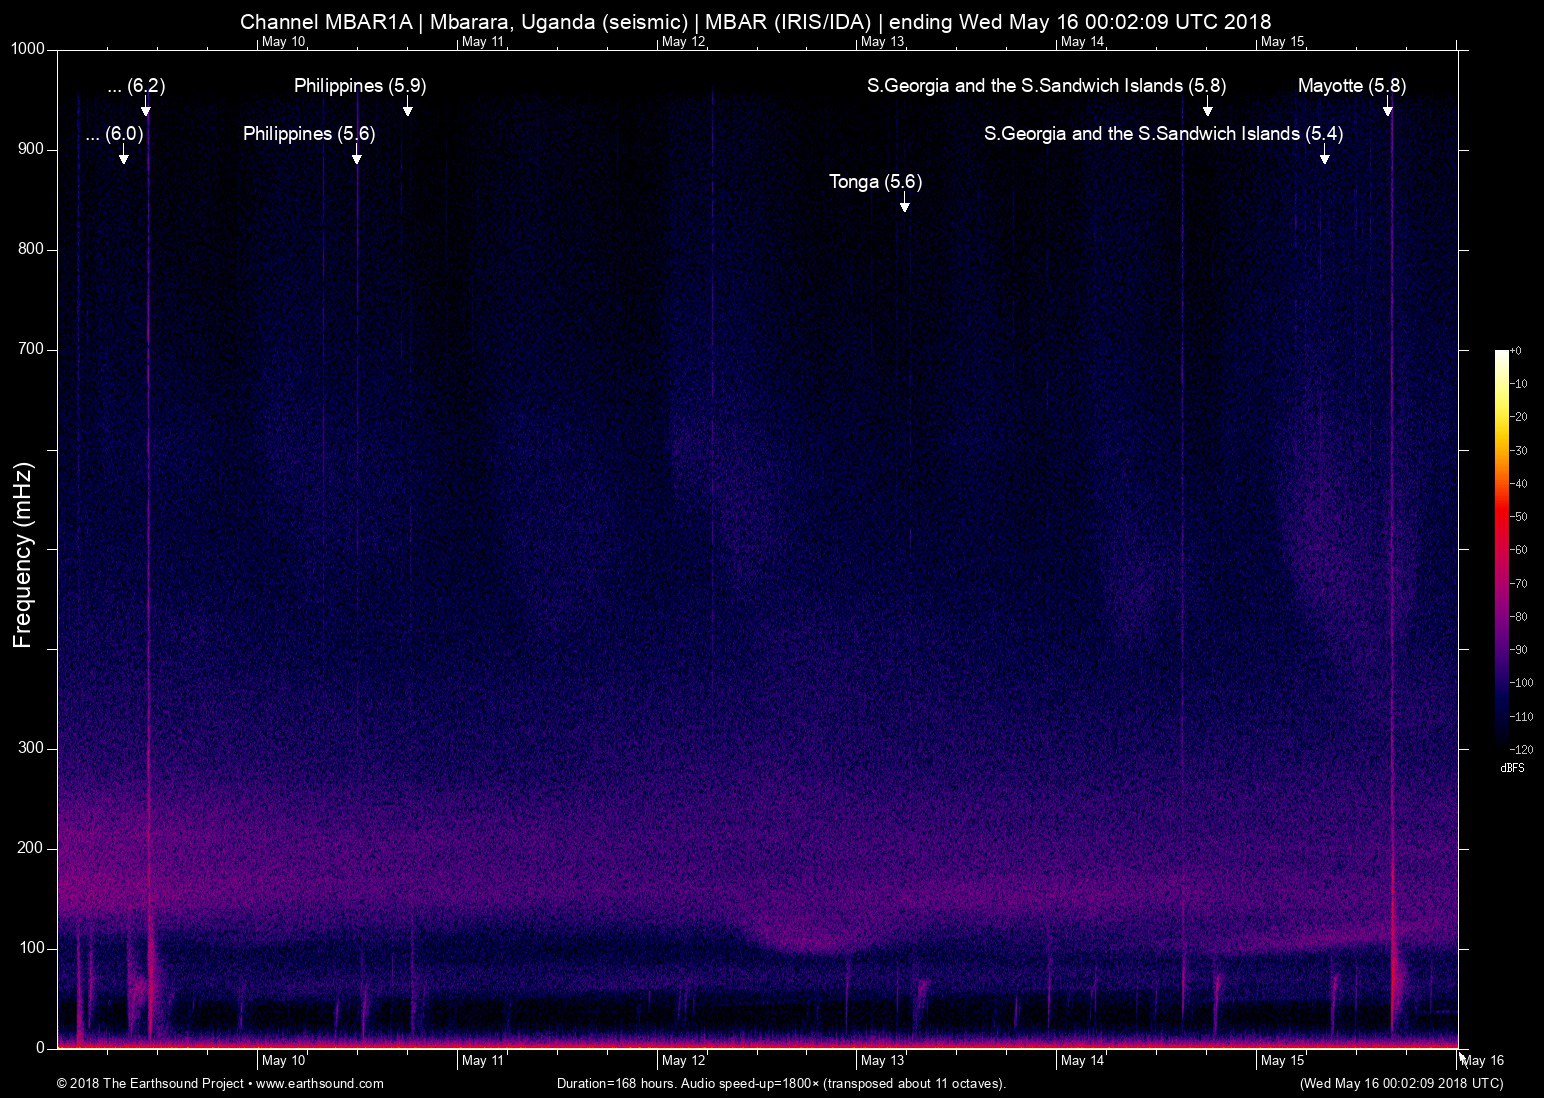Click the arrow under S.Georgia (5.4) label
The image size is (1544, 1098).
click(x=1325, y=157)
